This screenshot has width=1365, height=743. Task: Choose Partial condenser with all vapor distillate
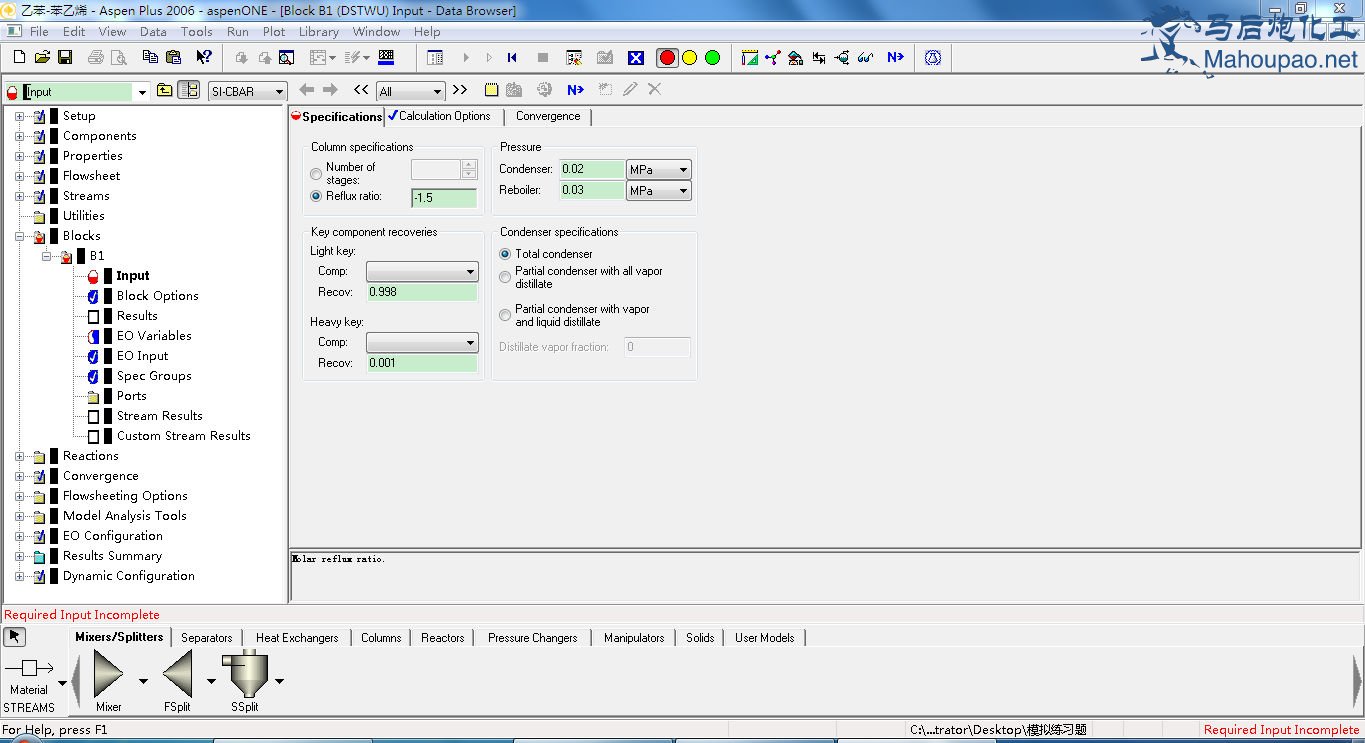tap(505, 277)
